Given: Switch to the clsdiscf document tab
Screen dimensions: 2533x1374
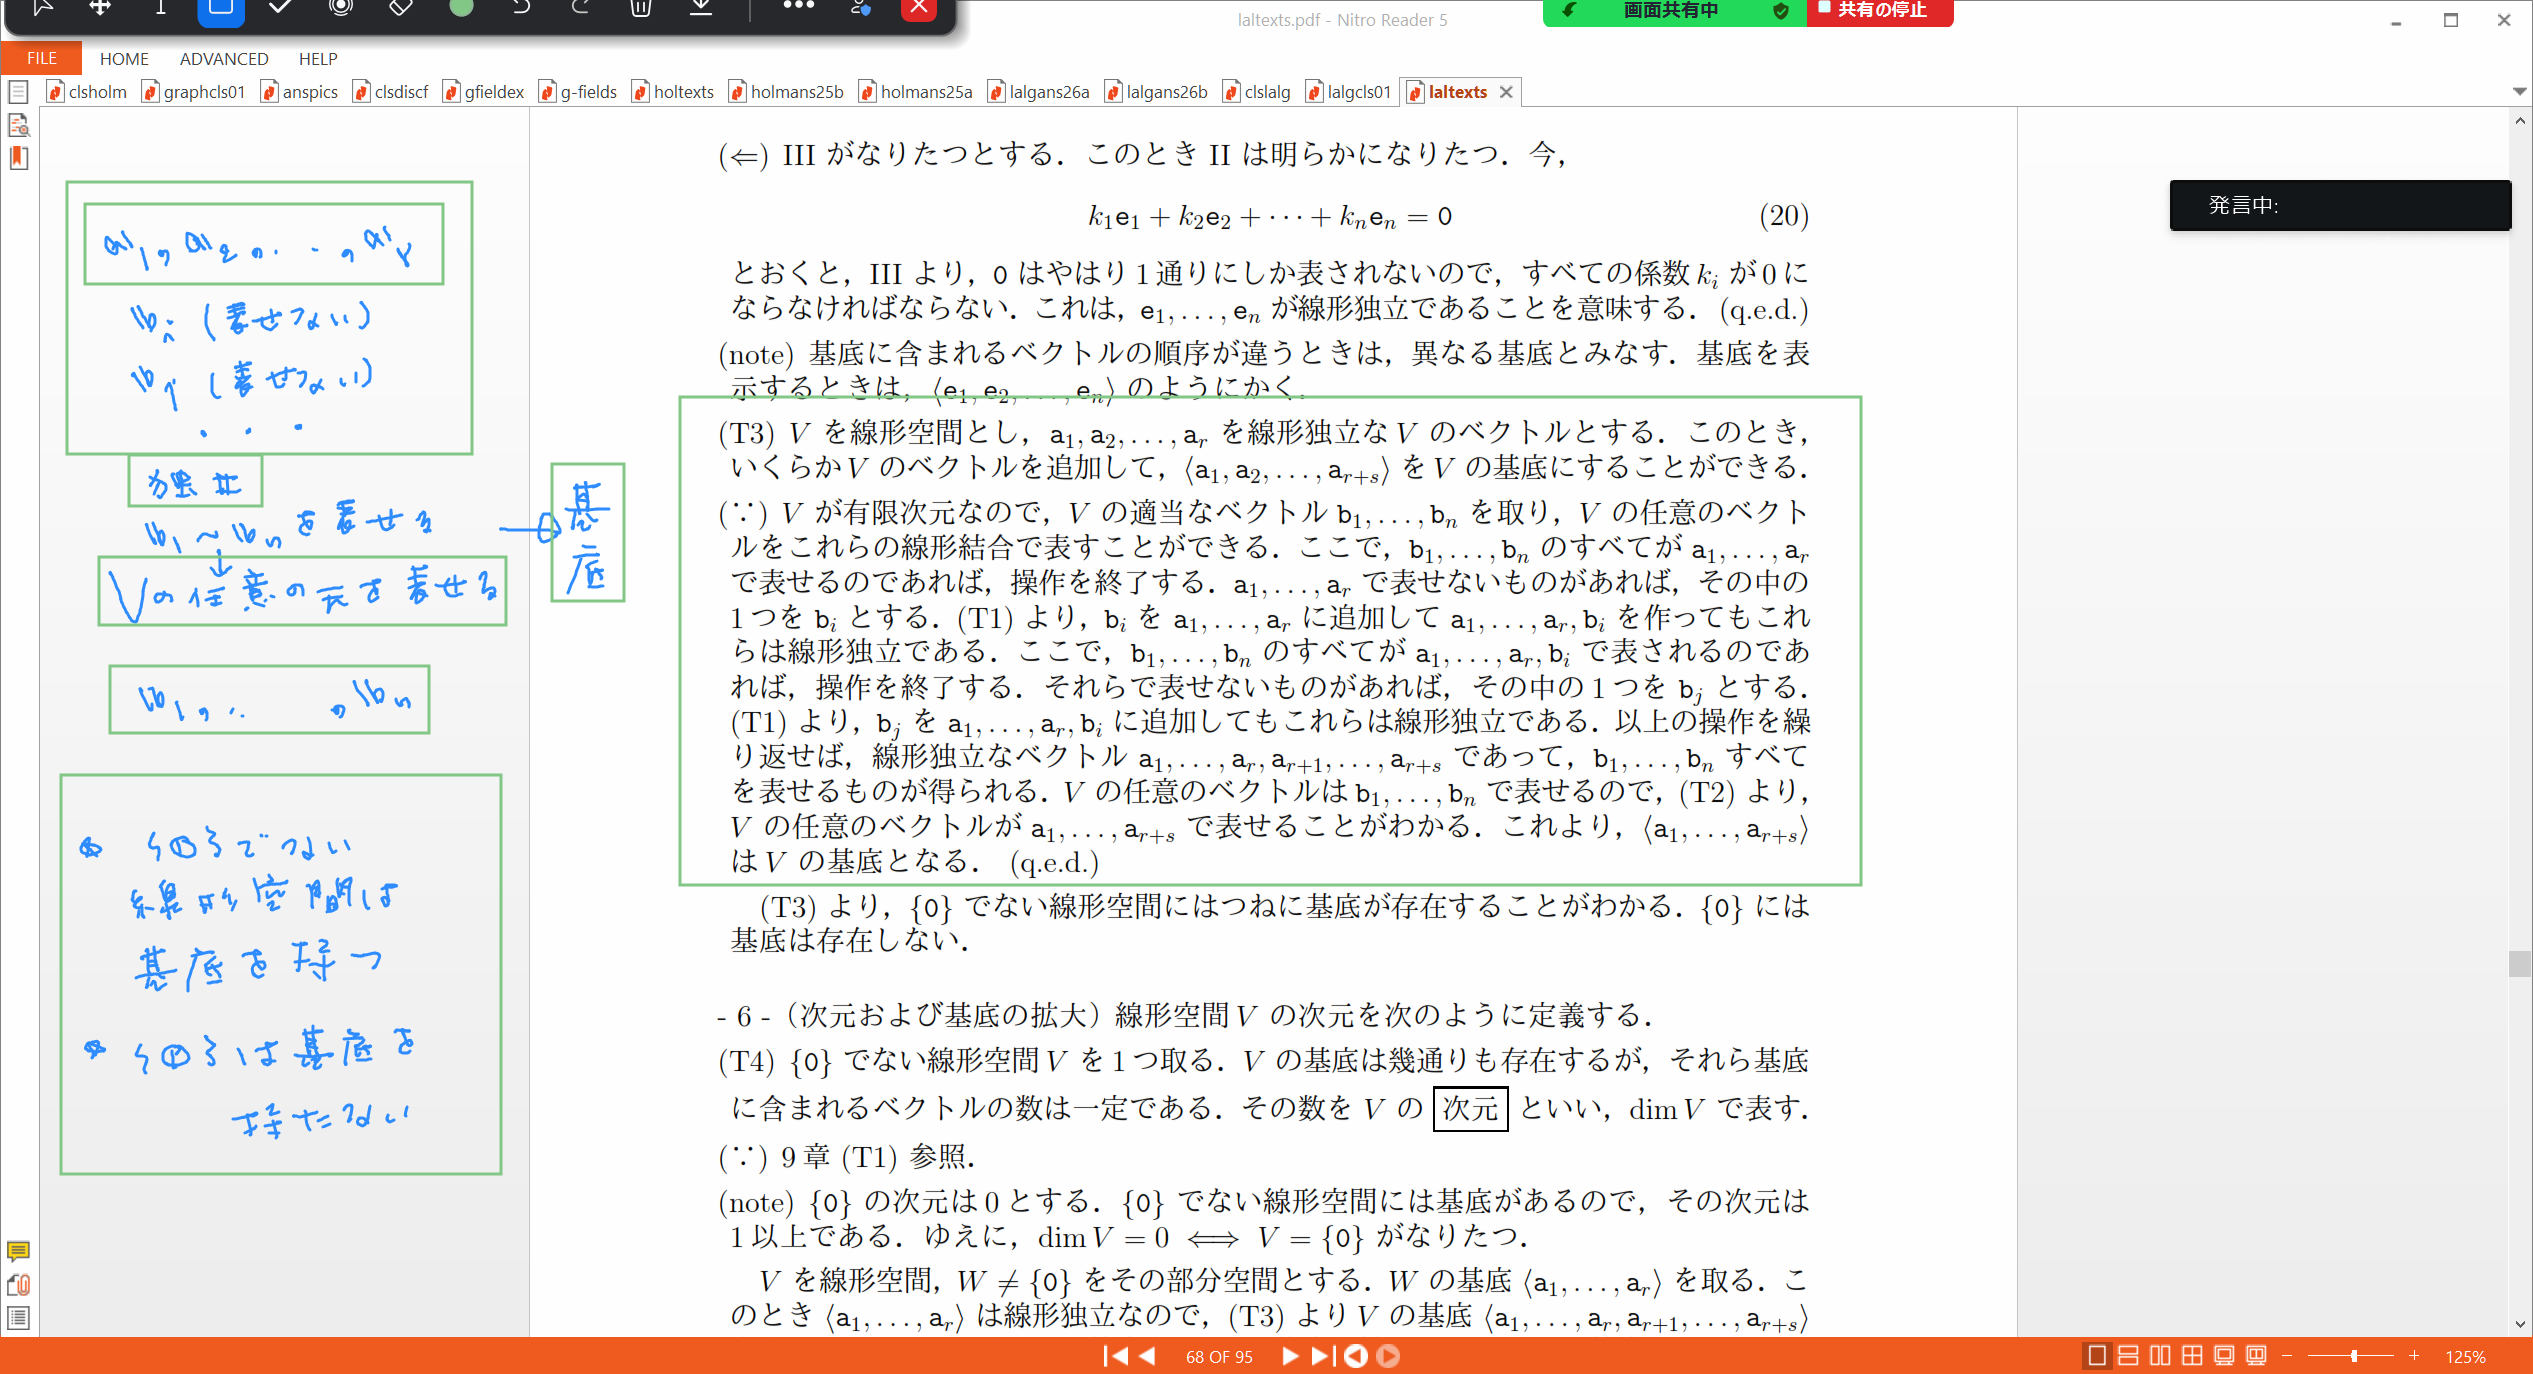Looking at the screenshot, I should point(390,92).
